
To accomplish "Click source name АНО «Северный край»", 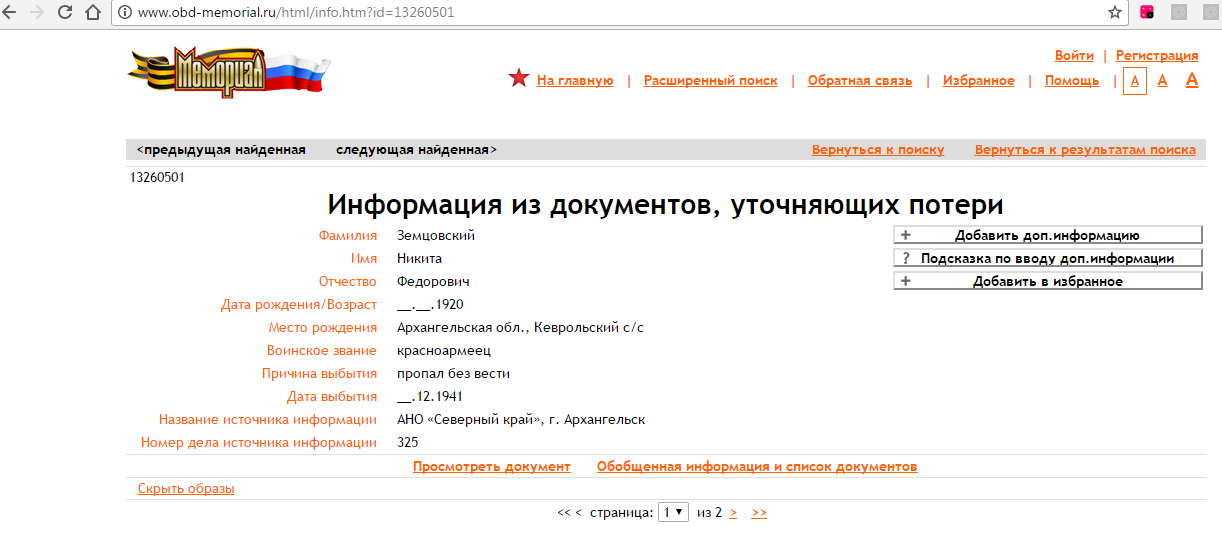I will point(521,420).
